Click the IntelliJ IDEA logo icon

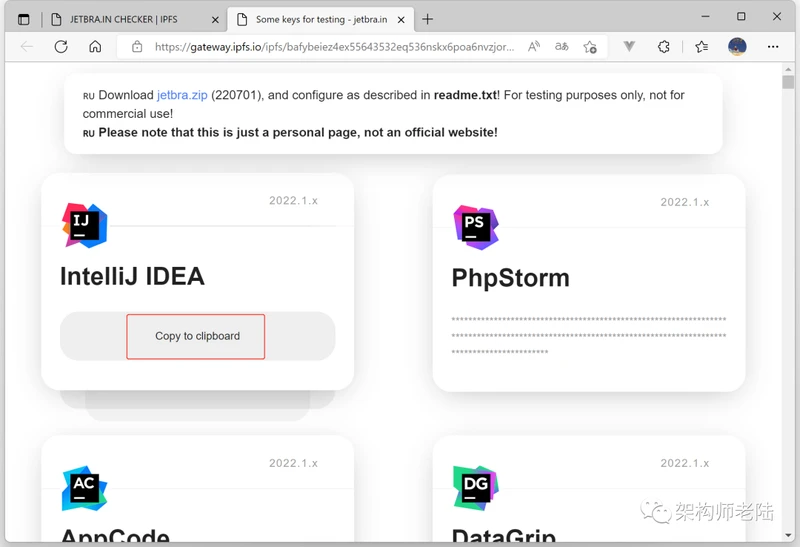coord(85,226)
